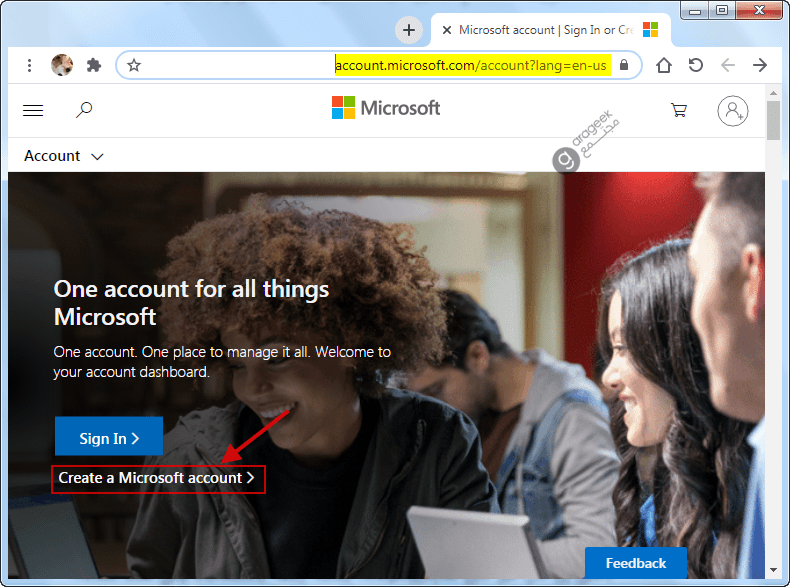Bookmark this page with the star
The height and width of the screenshot is (587, 790).
(134, 65)
